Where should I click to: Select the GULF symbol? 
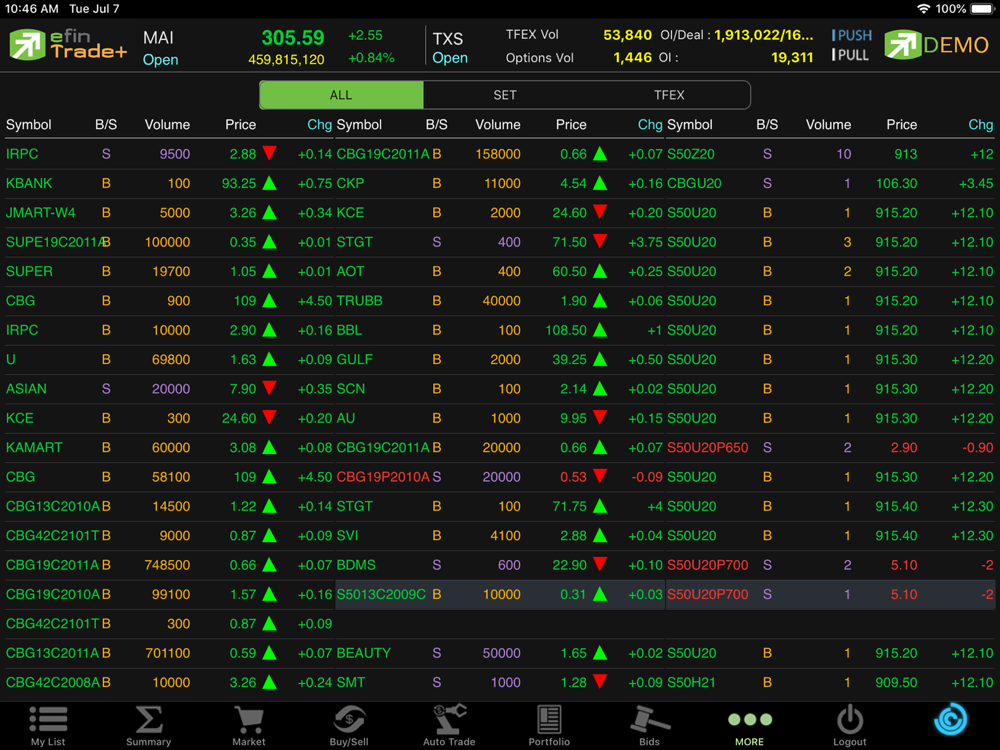pos(354,359)
